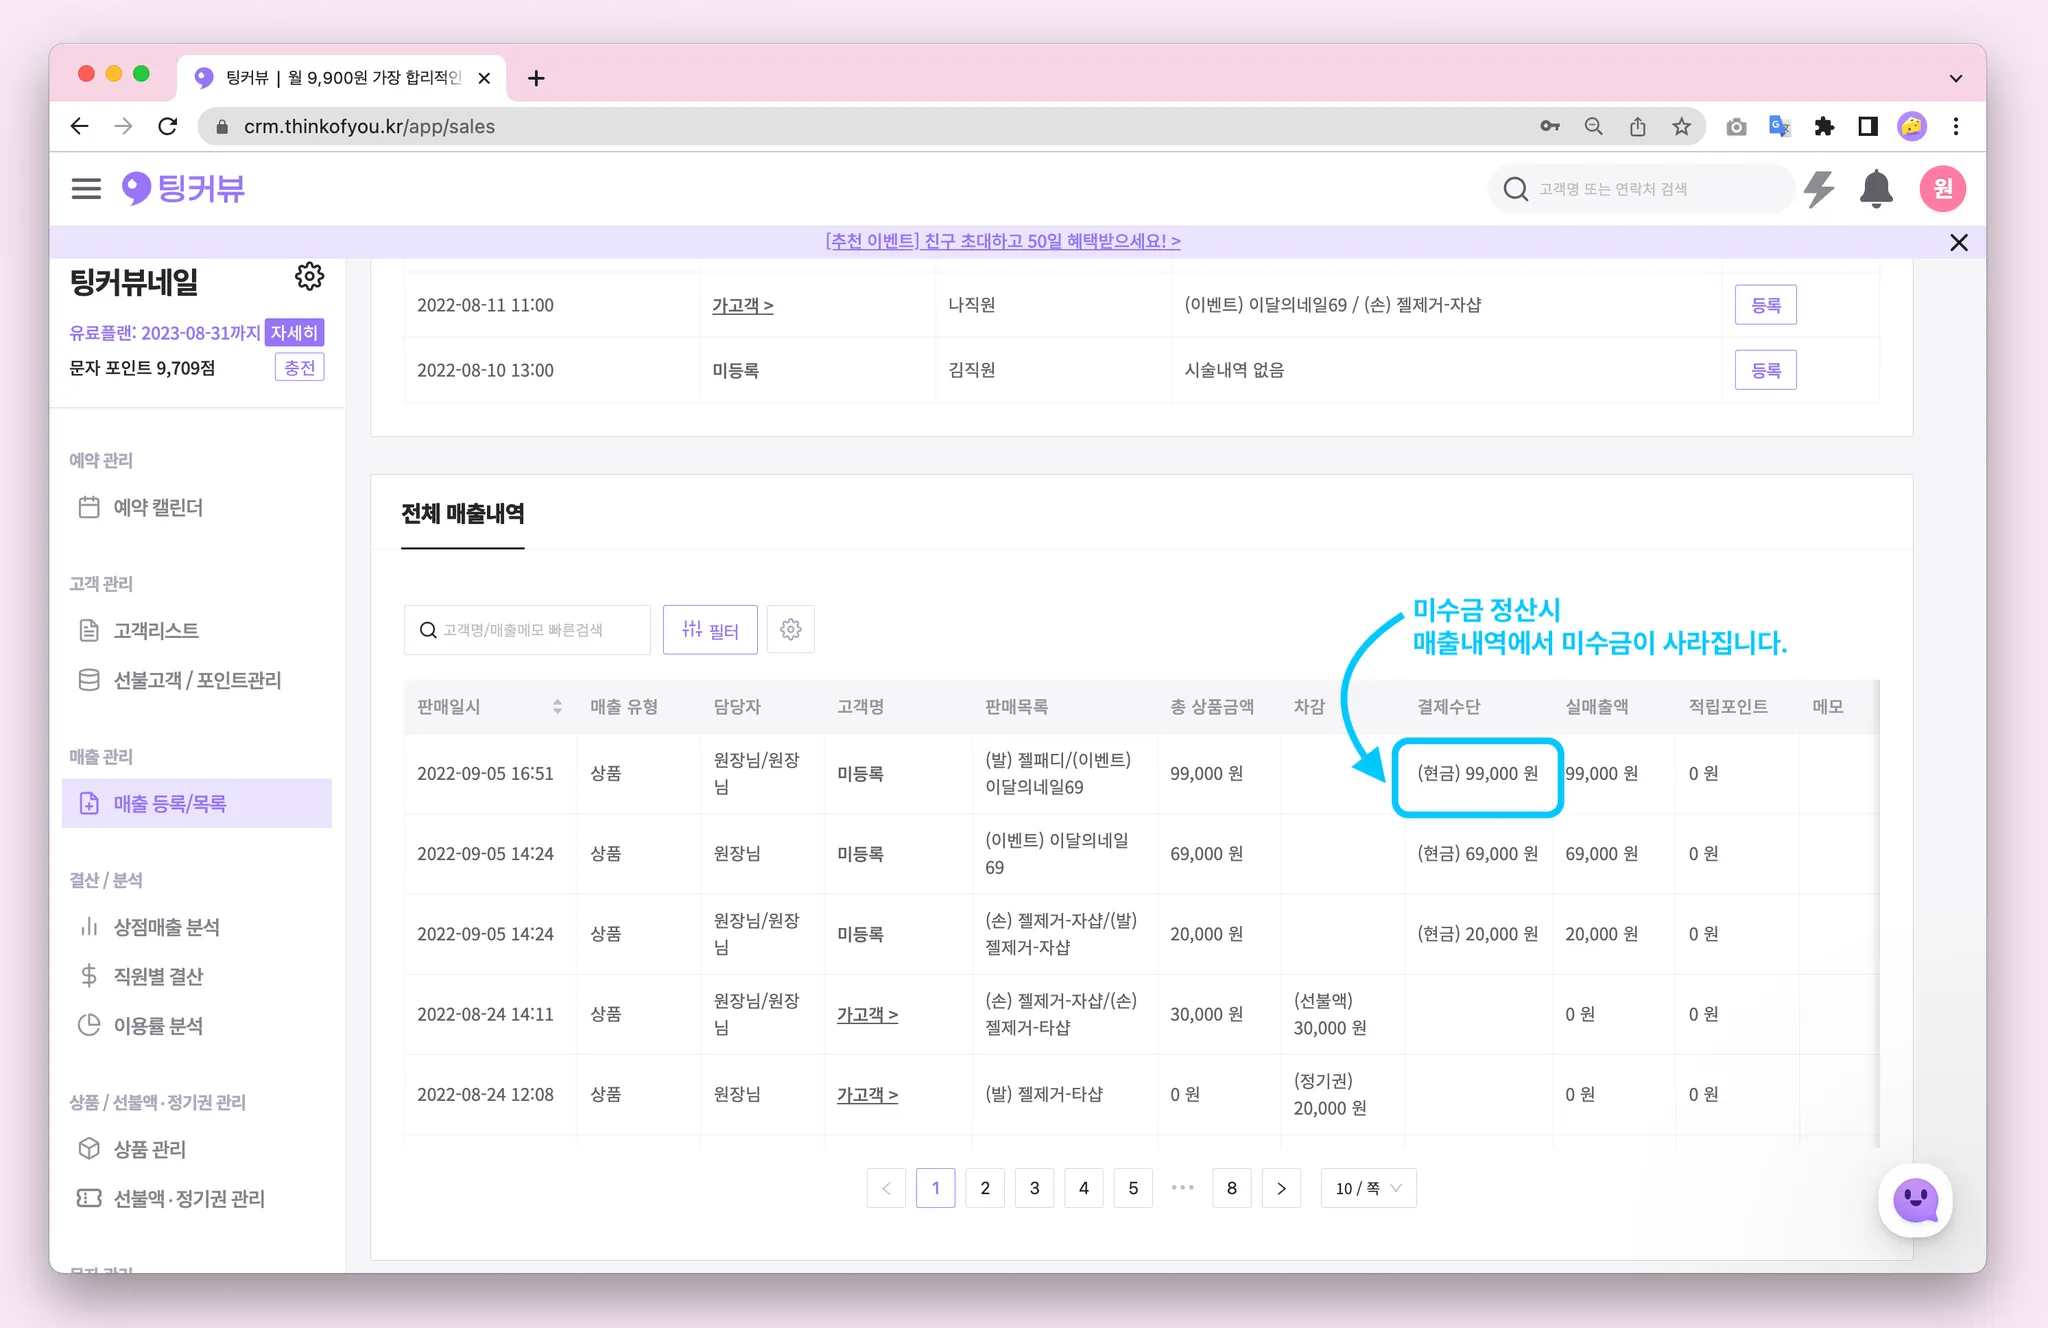Click the browser extensions puzzle icon

pos(1824,126)
